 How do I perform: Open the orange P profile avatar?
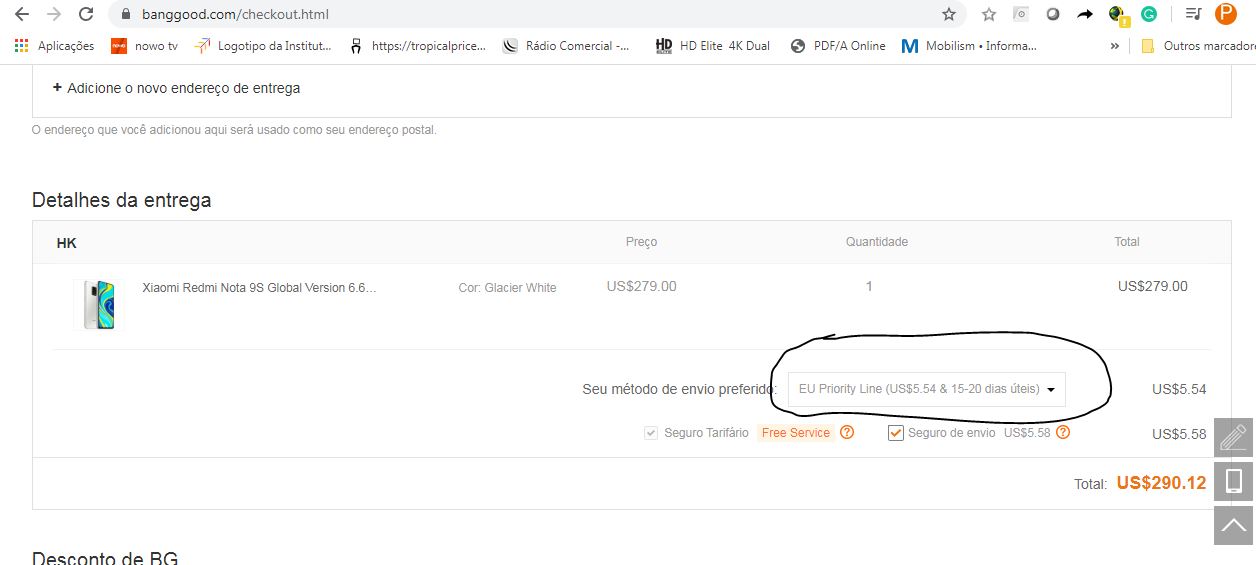point(1225,14)
